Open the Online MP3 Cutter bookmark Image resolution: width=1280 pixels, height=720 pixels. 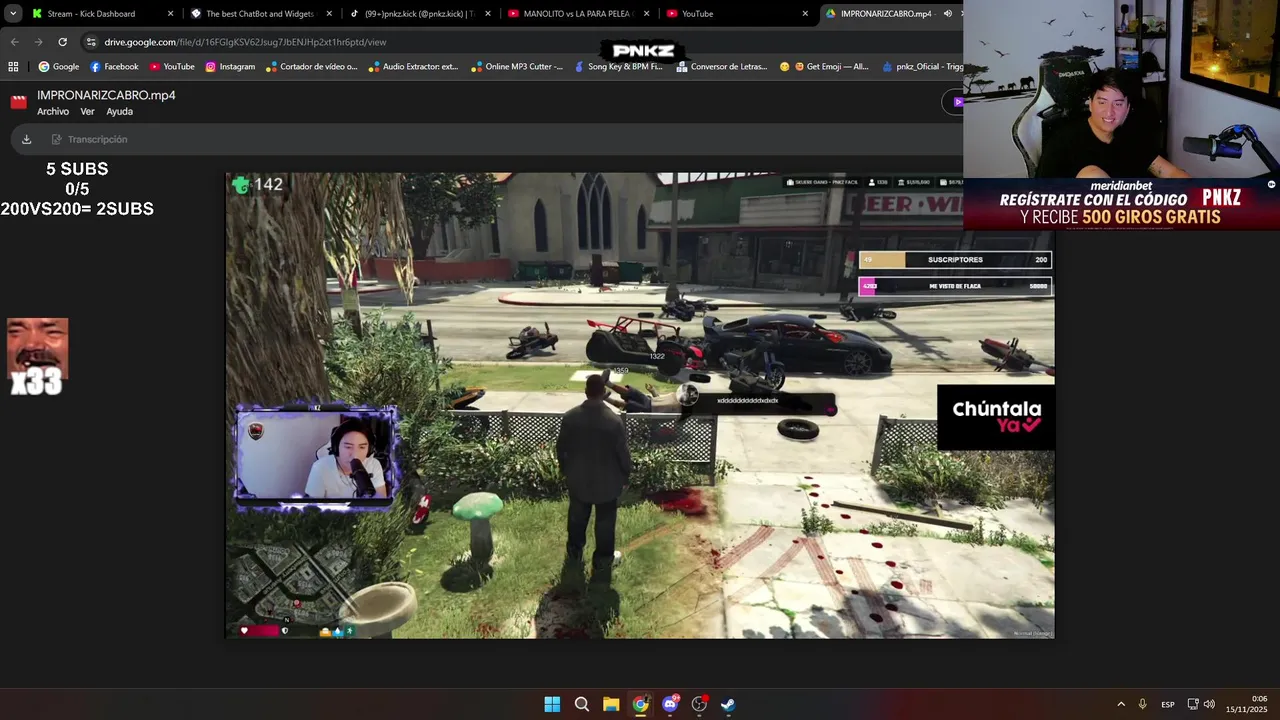516,67
